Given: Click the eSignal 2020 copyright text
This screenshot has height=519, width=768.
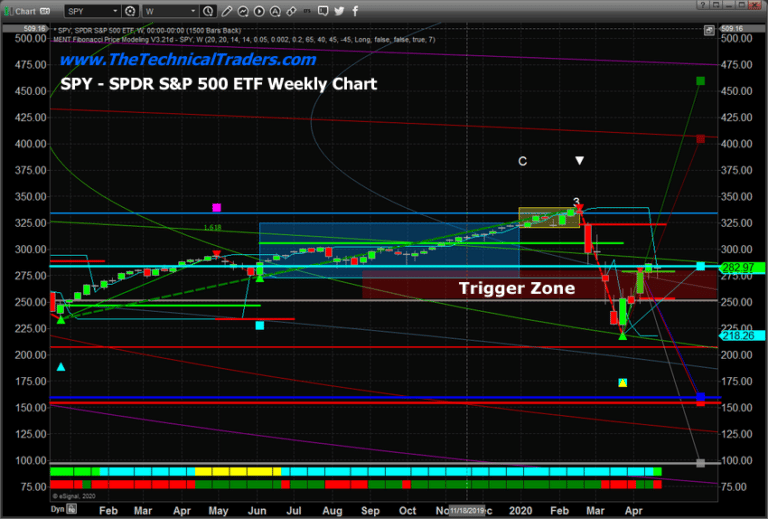Looking at the screenshot, I should pyautogui.click(x=74, y=496).
